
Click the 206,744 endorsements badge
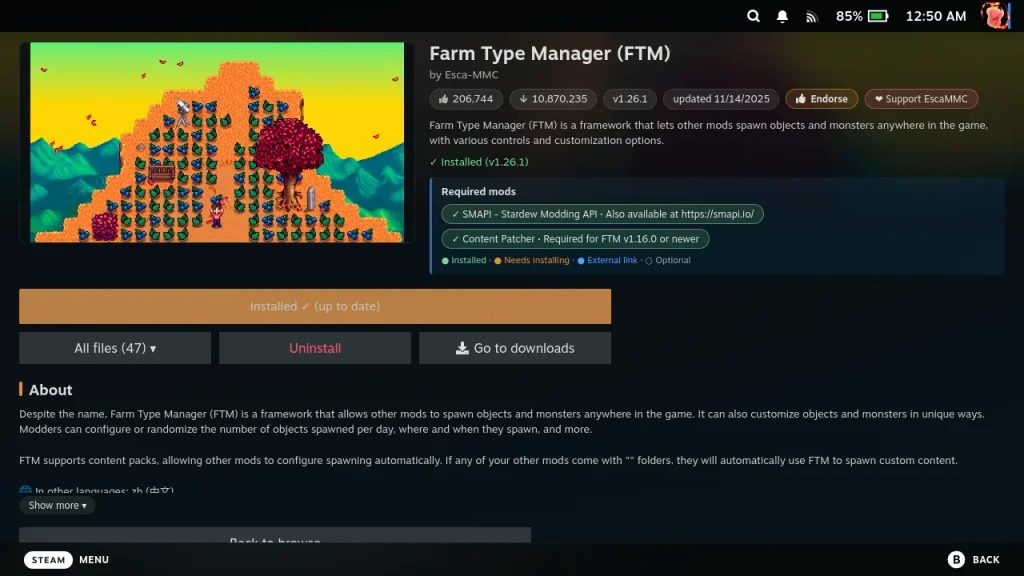(x=466, y=99)
